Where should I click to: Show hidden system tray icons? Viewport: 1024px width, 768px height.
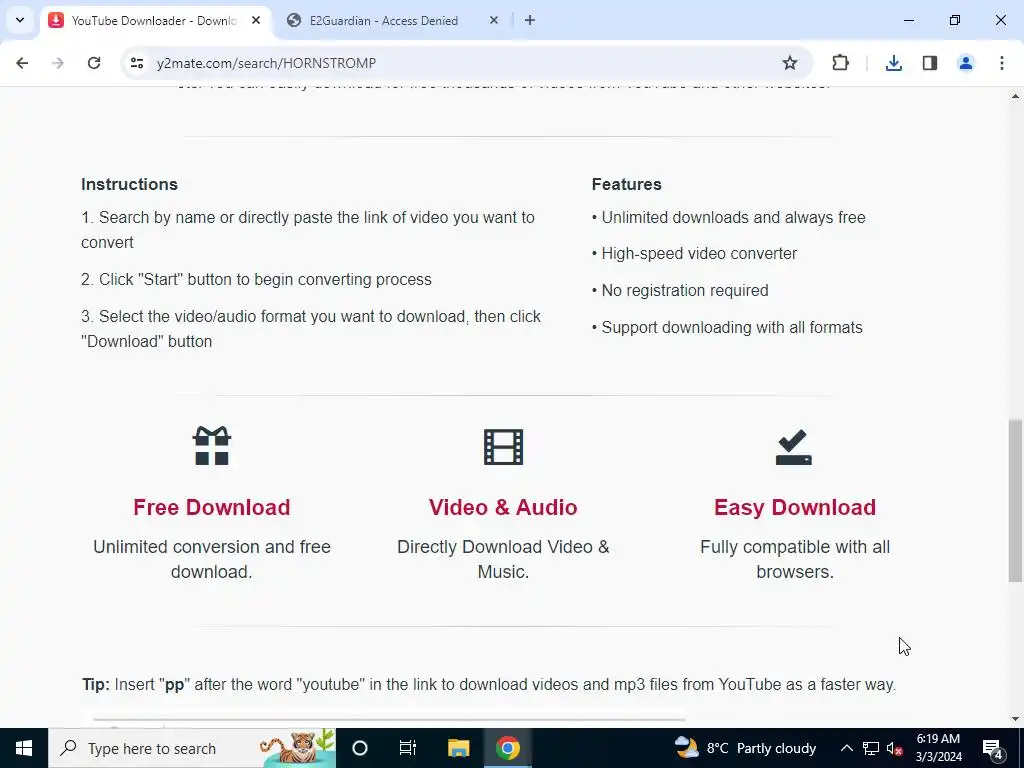click(846, 748)
